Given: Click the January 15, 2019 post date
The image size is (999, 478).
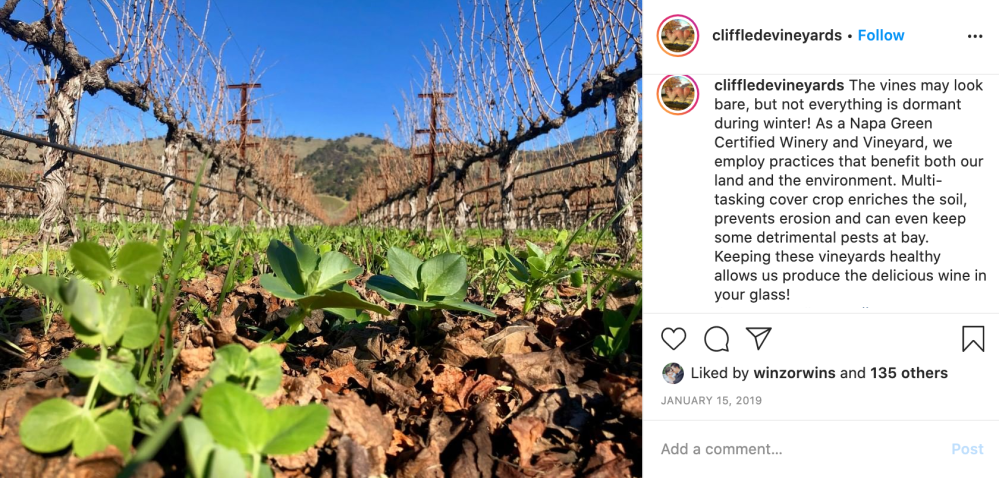Looking at the screenshot, I should pos(711,401).
